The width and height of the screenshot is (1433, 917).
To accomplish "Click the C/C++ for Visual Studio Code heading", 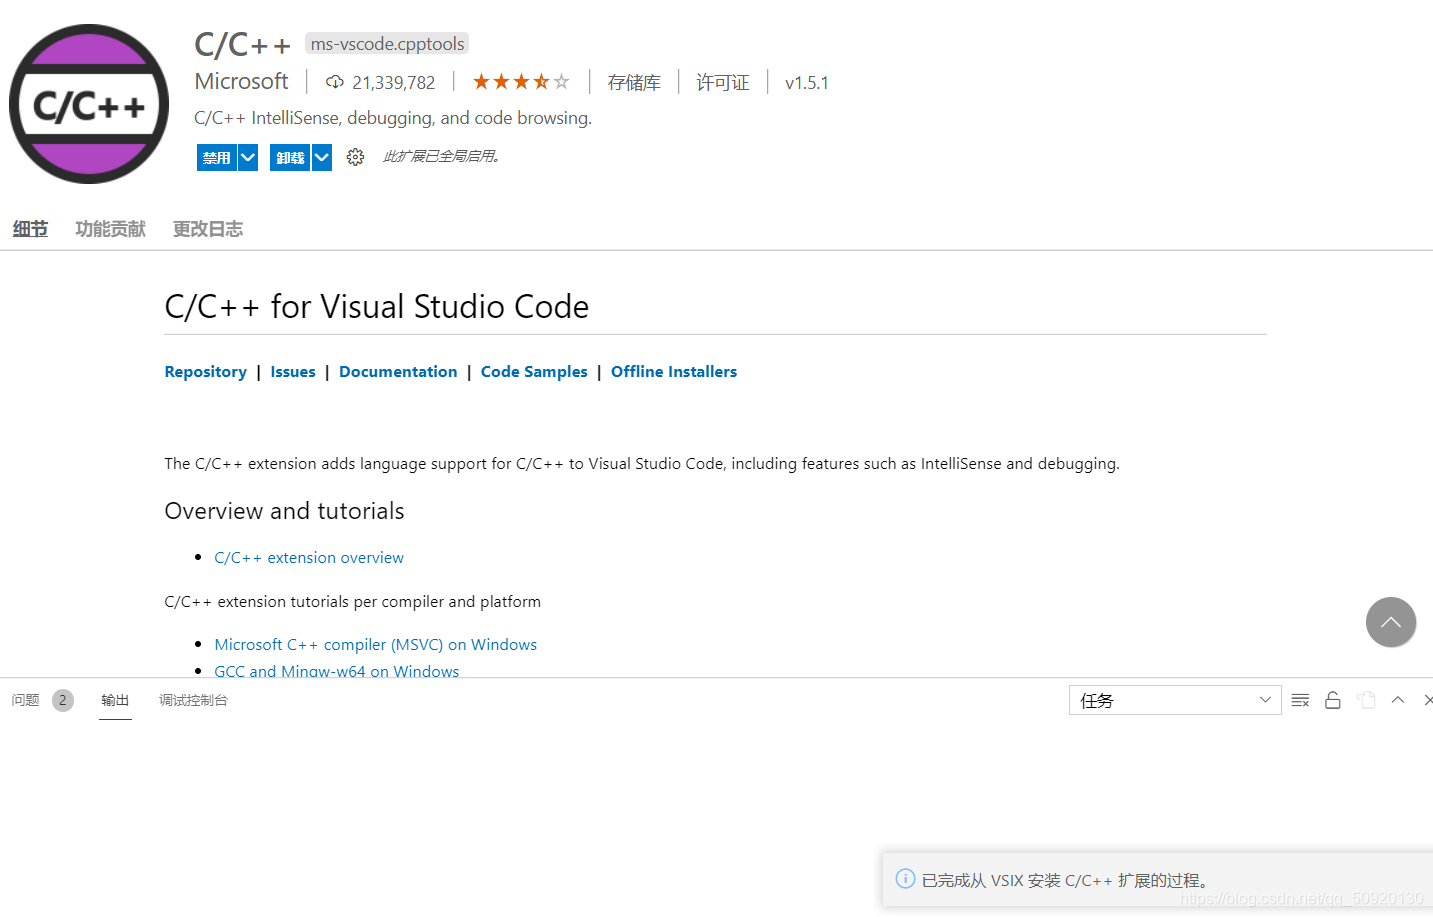I will 377,306.
